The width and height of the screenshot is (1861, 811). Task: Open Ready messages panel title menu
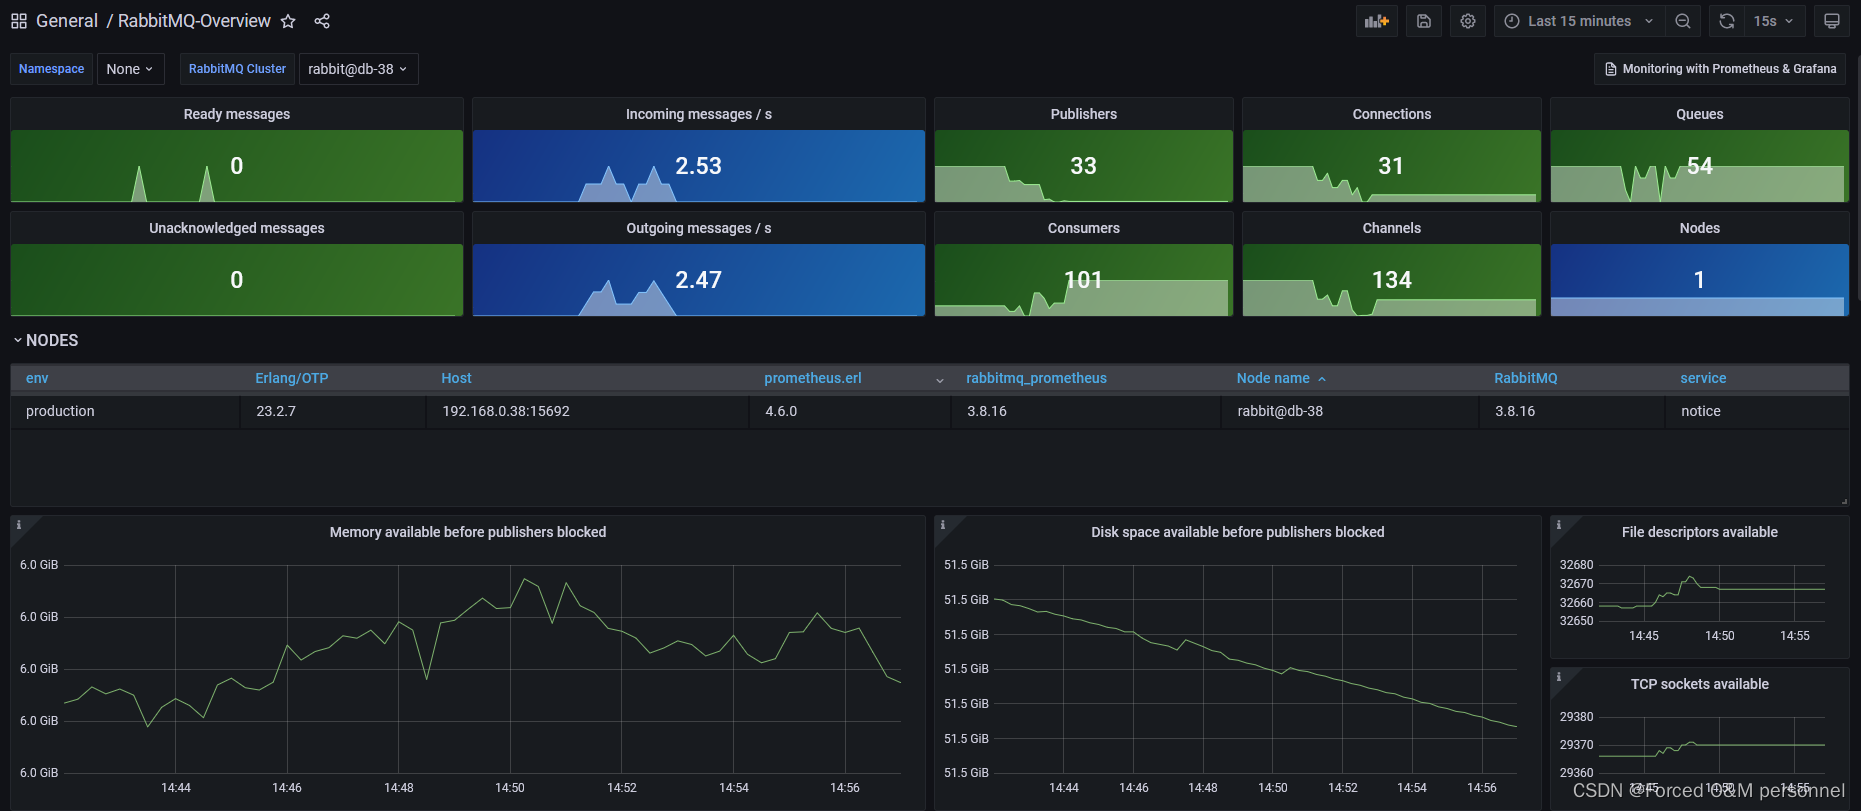click(237, 114)
